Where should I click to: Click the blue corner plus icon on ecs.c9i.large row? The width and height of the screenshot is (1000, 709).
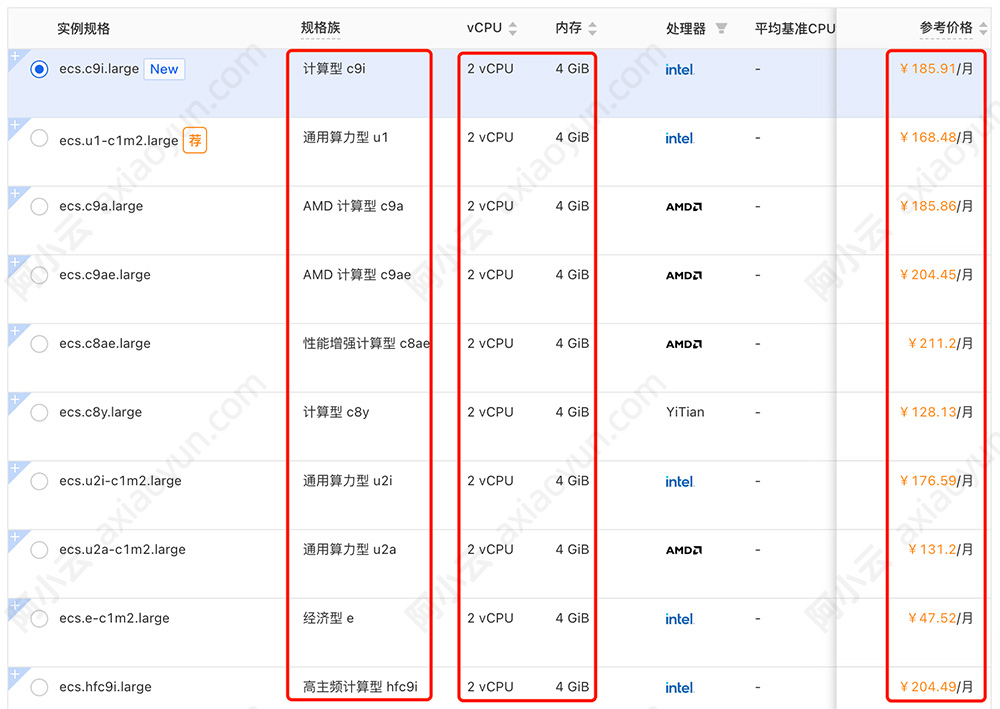point(13,57)
